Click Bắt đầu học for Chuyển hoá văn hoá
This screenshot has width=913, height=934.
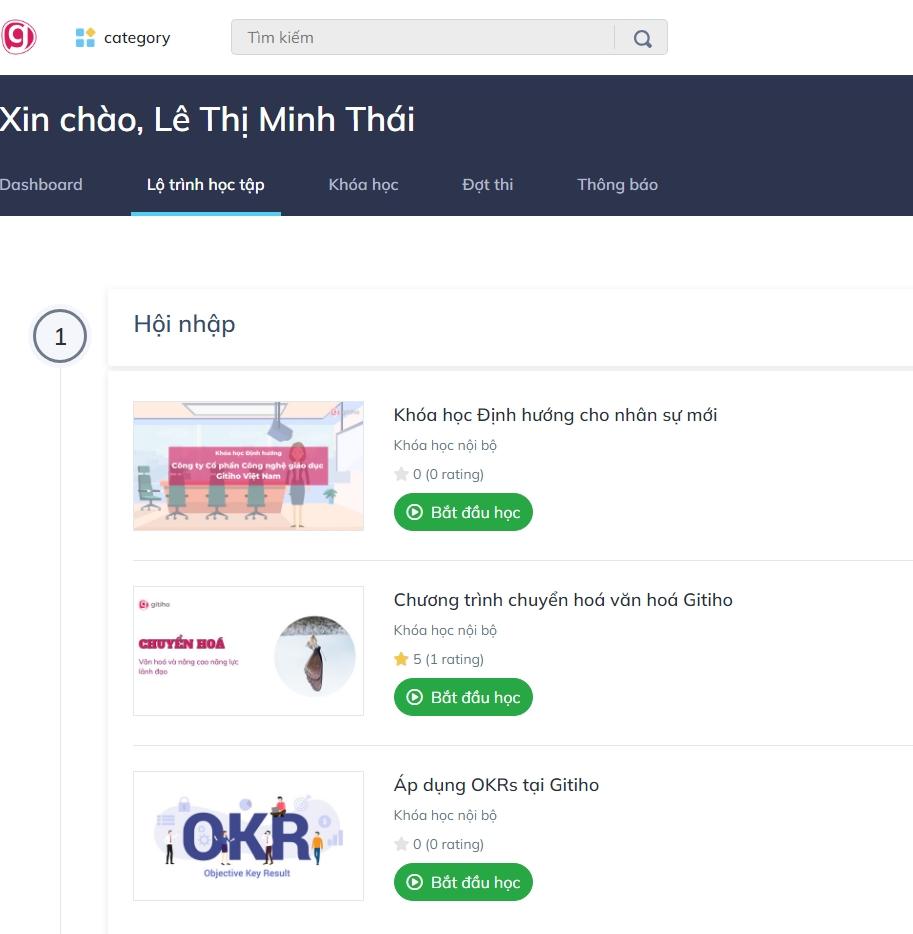pos(463,697)
